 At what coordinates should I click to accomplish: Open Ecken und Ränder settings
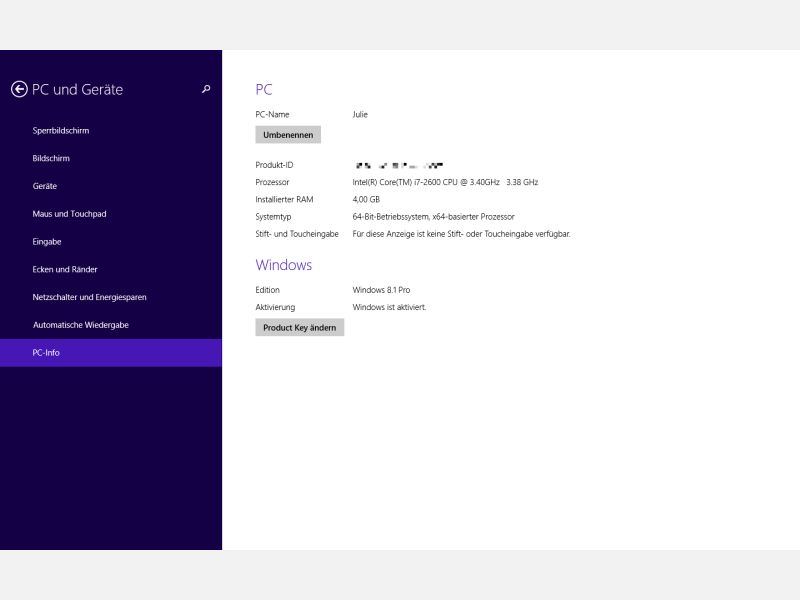[x=65, y=269]
